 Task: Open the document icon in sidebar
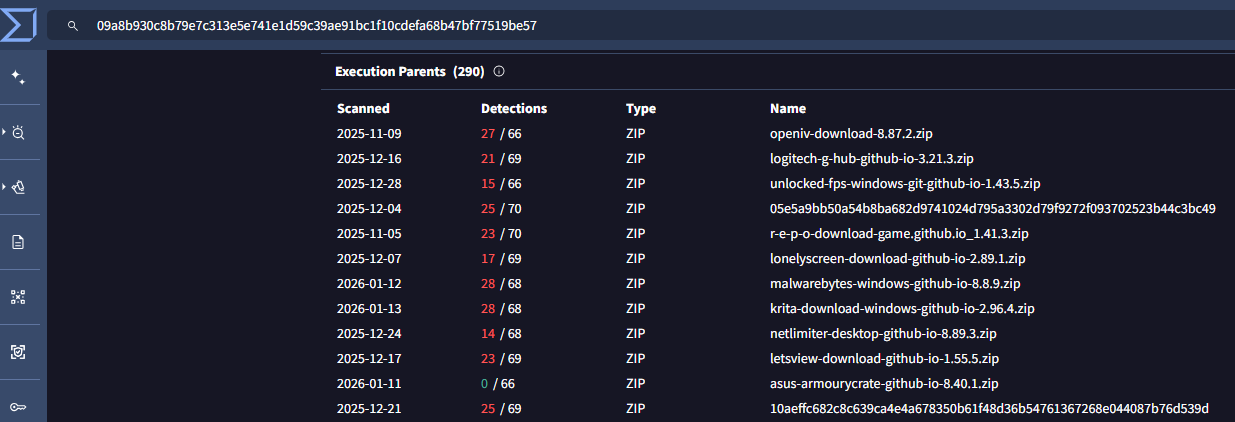(x=18, y=242)
